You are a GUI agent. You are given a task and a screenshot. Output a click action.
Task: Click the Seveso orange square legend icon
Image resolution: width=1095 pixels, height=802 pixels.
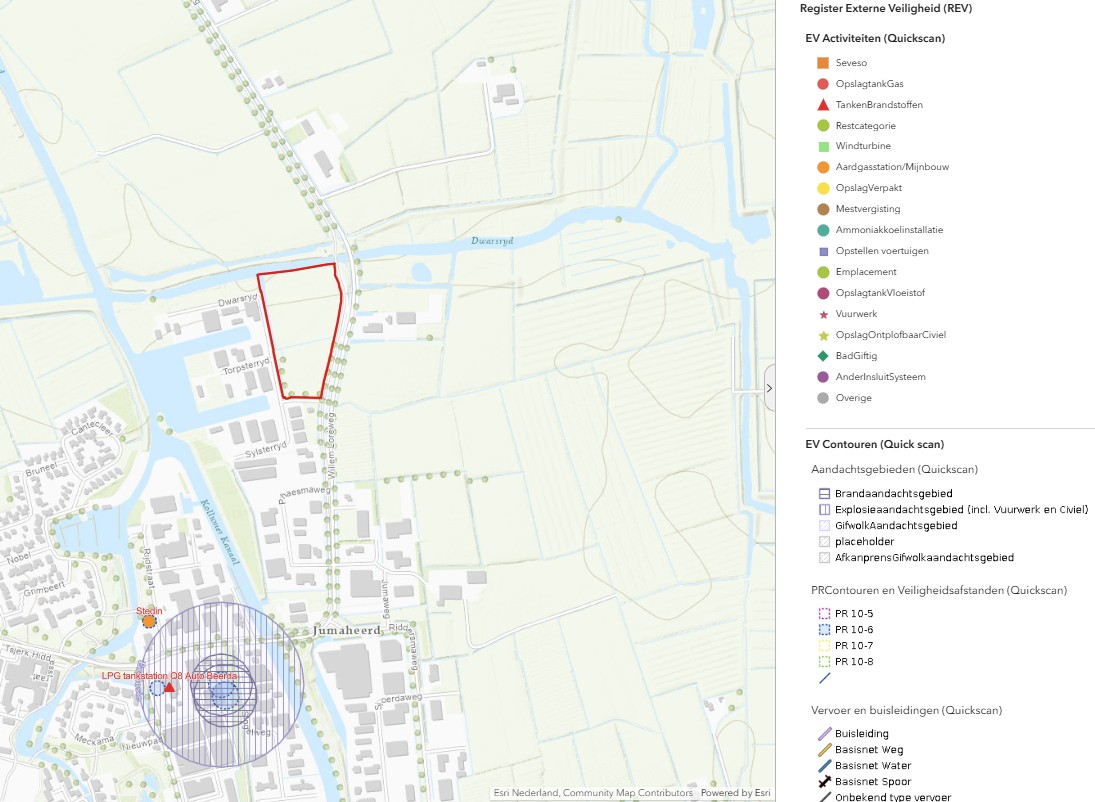click(823, 63)
